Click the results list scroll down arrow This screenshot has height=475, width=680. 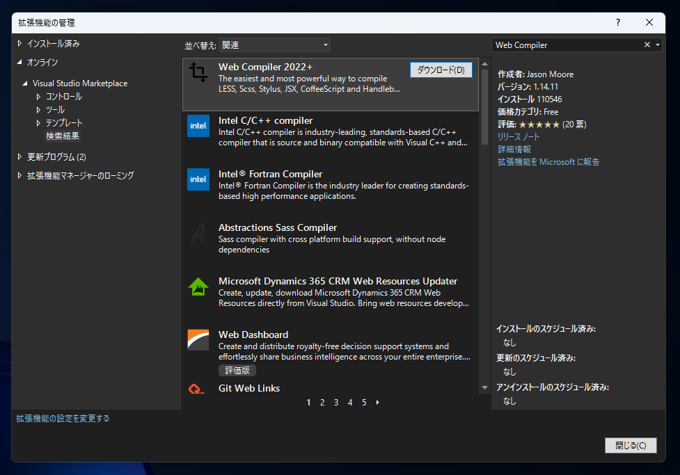(x=485, y=388)
